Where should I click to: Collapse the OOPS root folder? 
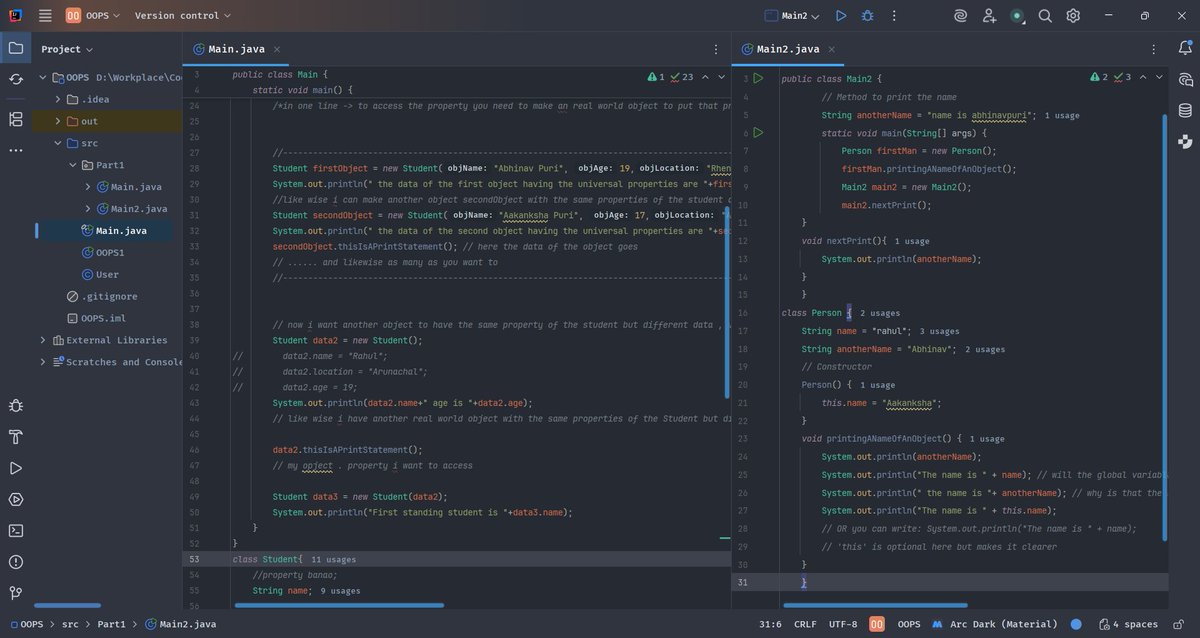[43, 77]
